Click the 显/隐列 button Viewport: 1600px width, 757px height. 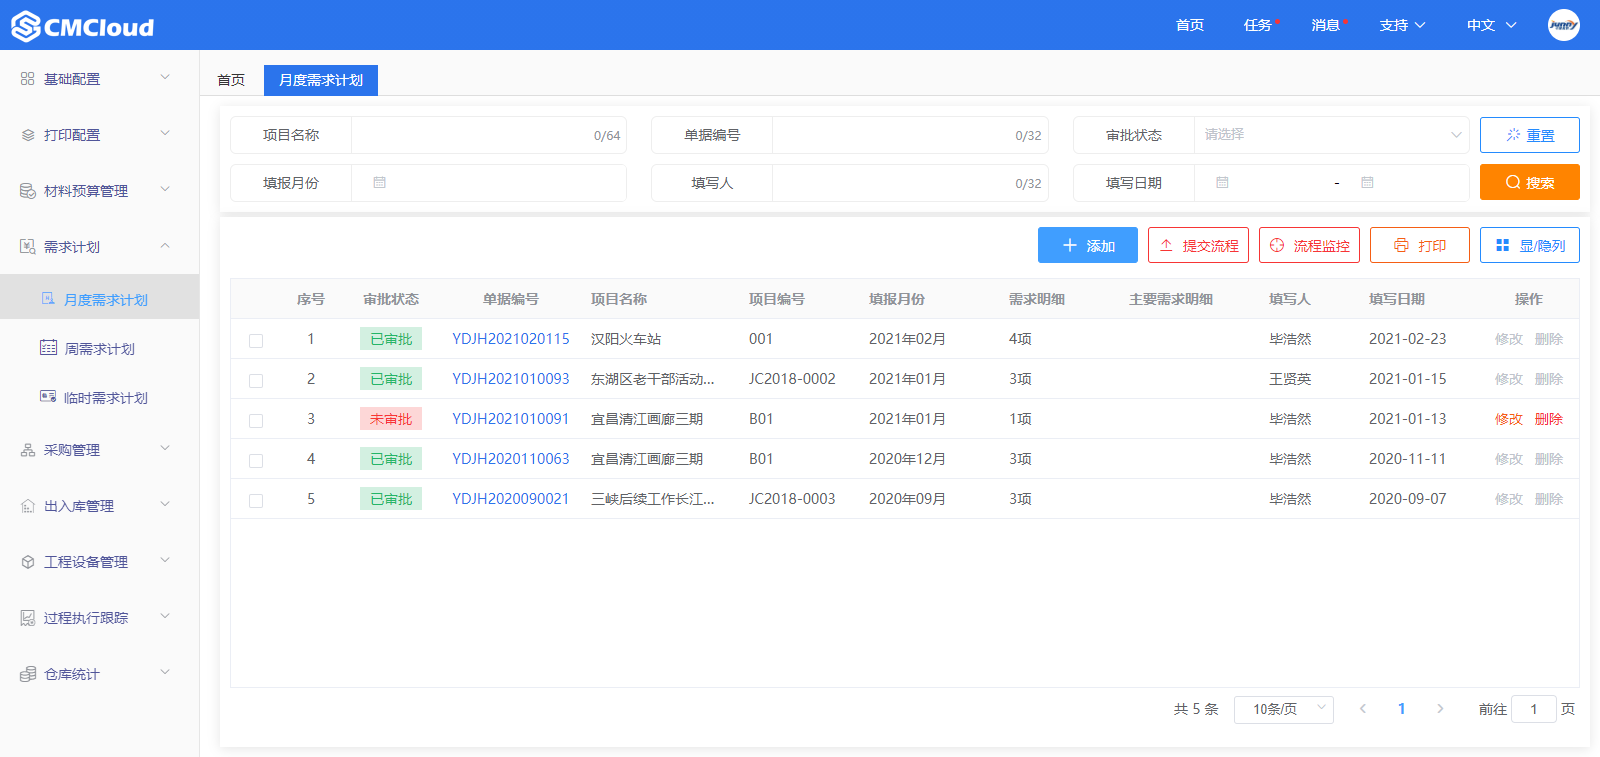(x=1530, y=245)
